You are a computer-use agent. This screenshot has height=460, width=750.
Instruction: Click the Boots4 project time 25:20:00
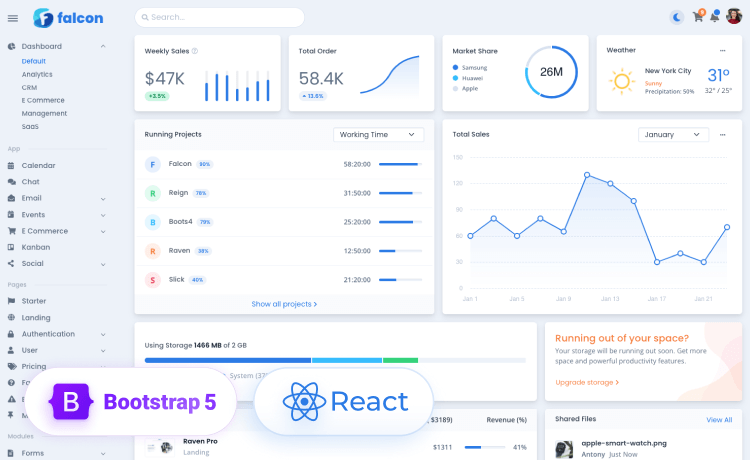click(357, 222)
